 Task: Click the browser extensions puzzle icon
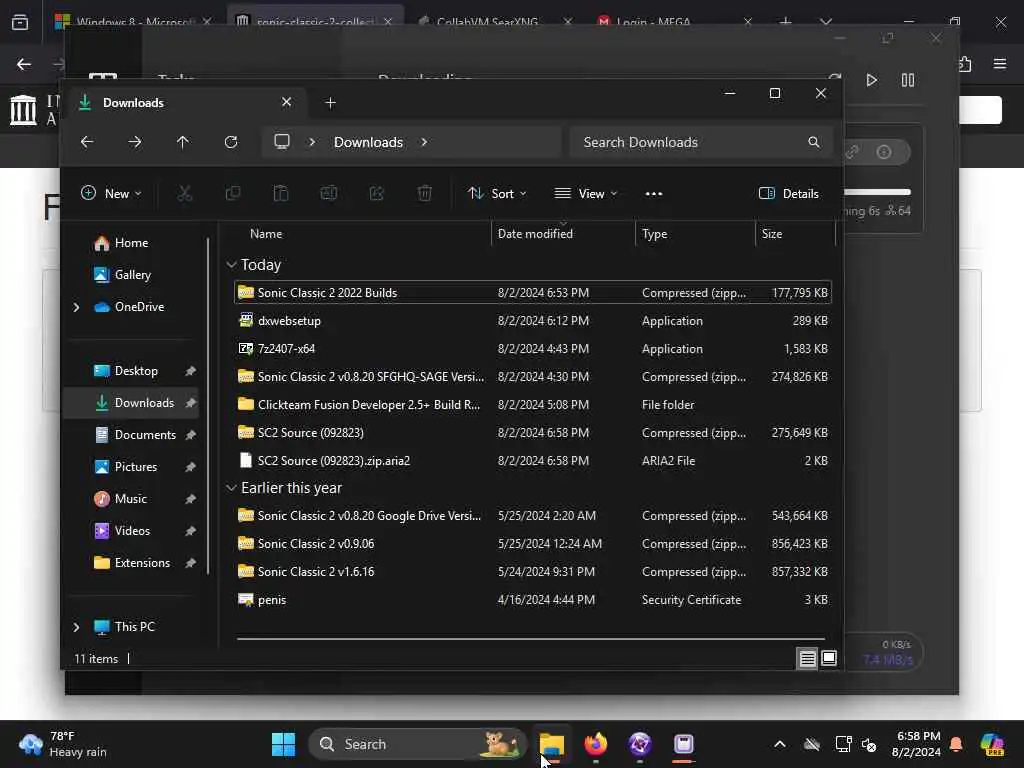pos(965,64)
